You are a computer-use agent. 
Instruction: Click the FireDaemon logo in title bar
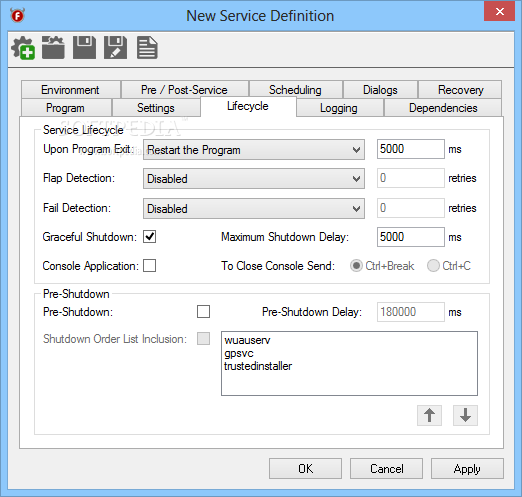[17, 15]
